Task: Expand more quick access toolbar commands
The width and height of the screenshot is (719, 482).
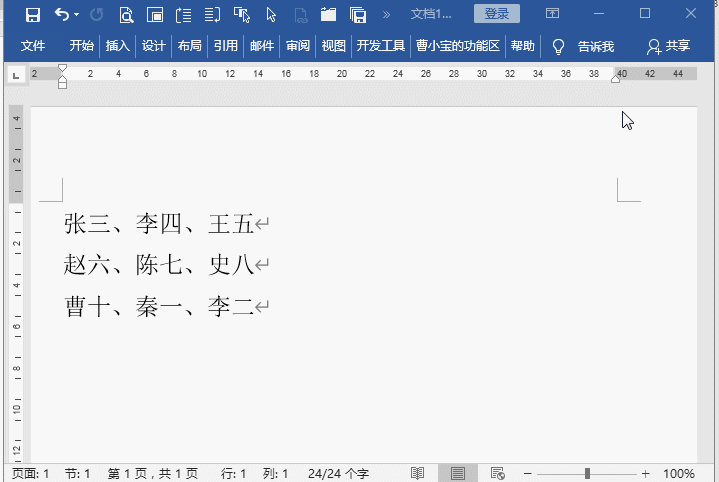Action: click(x=387, y=15)
